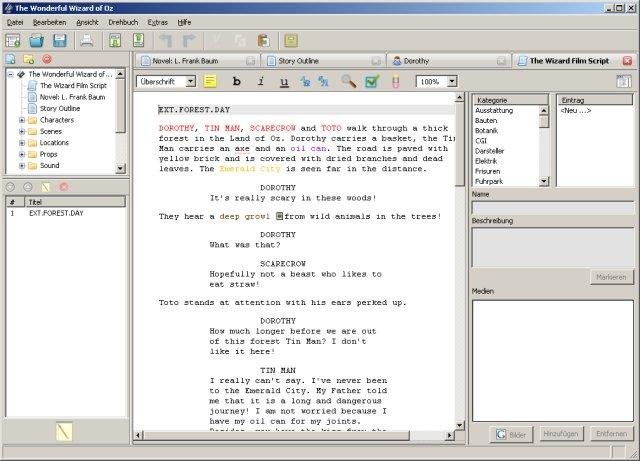This screenshot has width=640, height=461.
Task: Switch to the Dorothy tab
Action: (449, 61)
